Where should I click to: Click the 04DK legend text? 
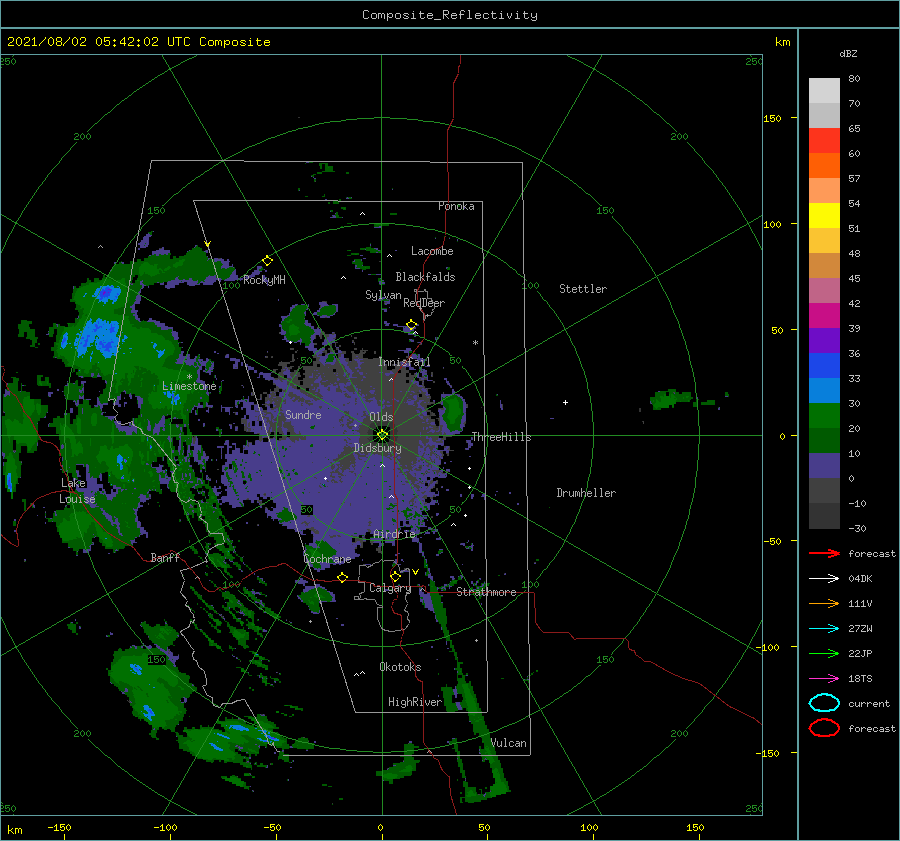tap(860, 578)
